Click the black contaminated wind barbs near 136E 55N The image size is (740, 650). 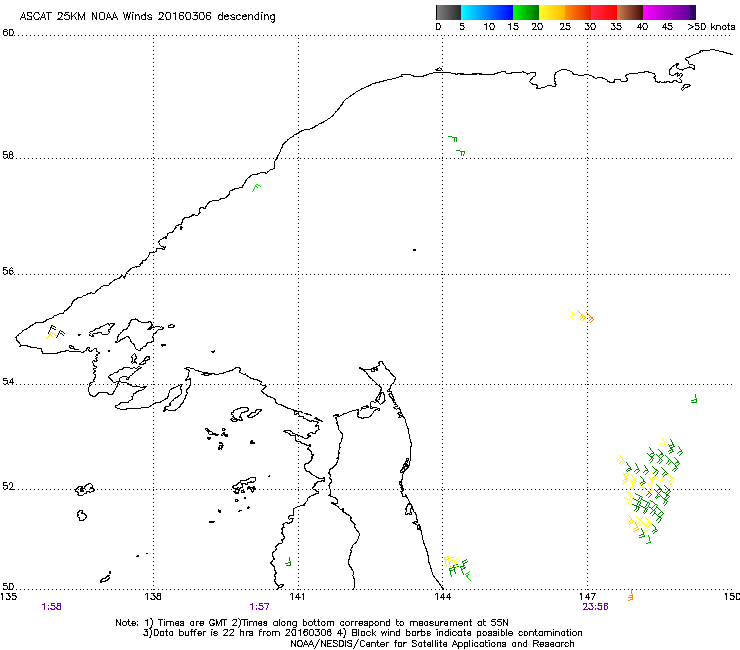point(55,332)
